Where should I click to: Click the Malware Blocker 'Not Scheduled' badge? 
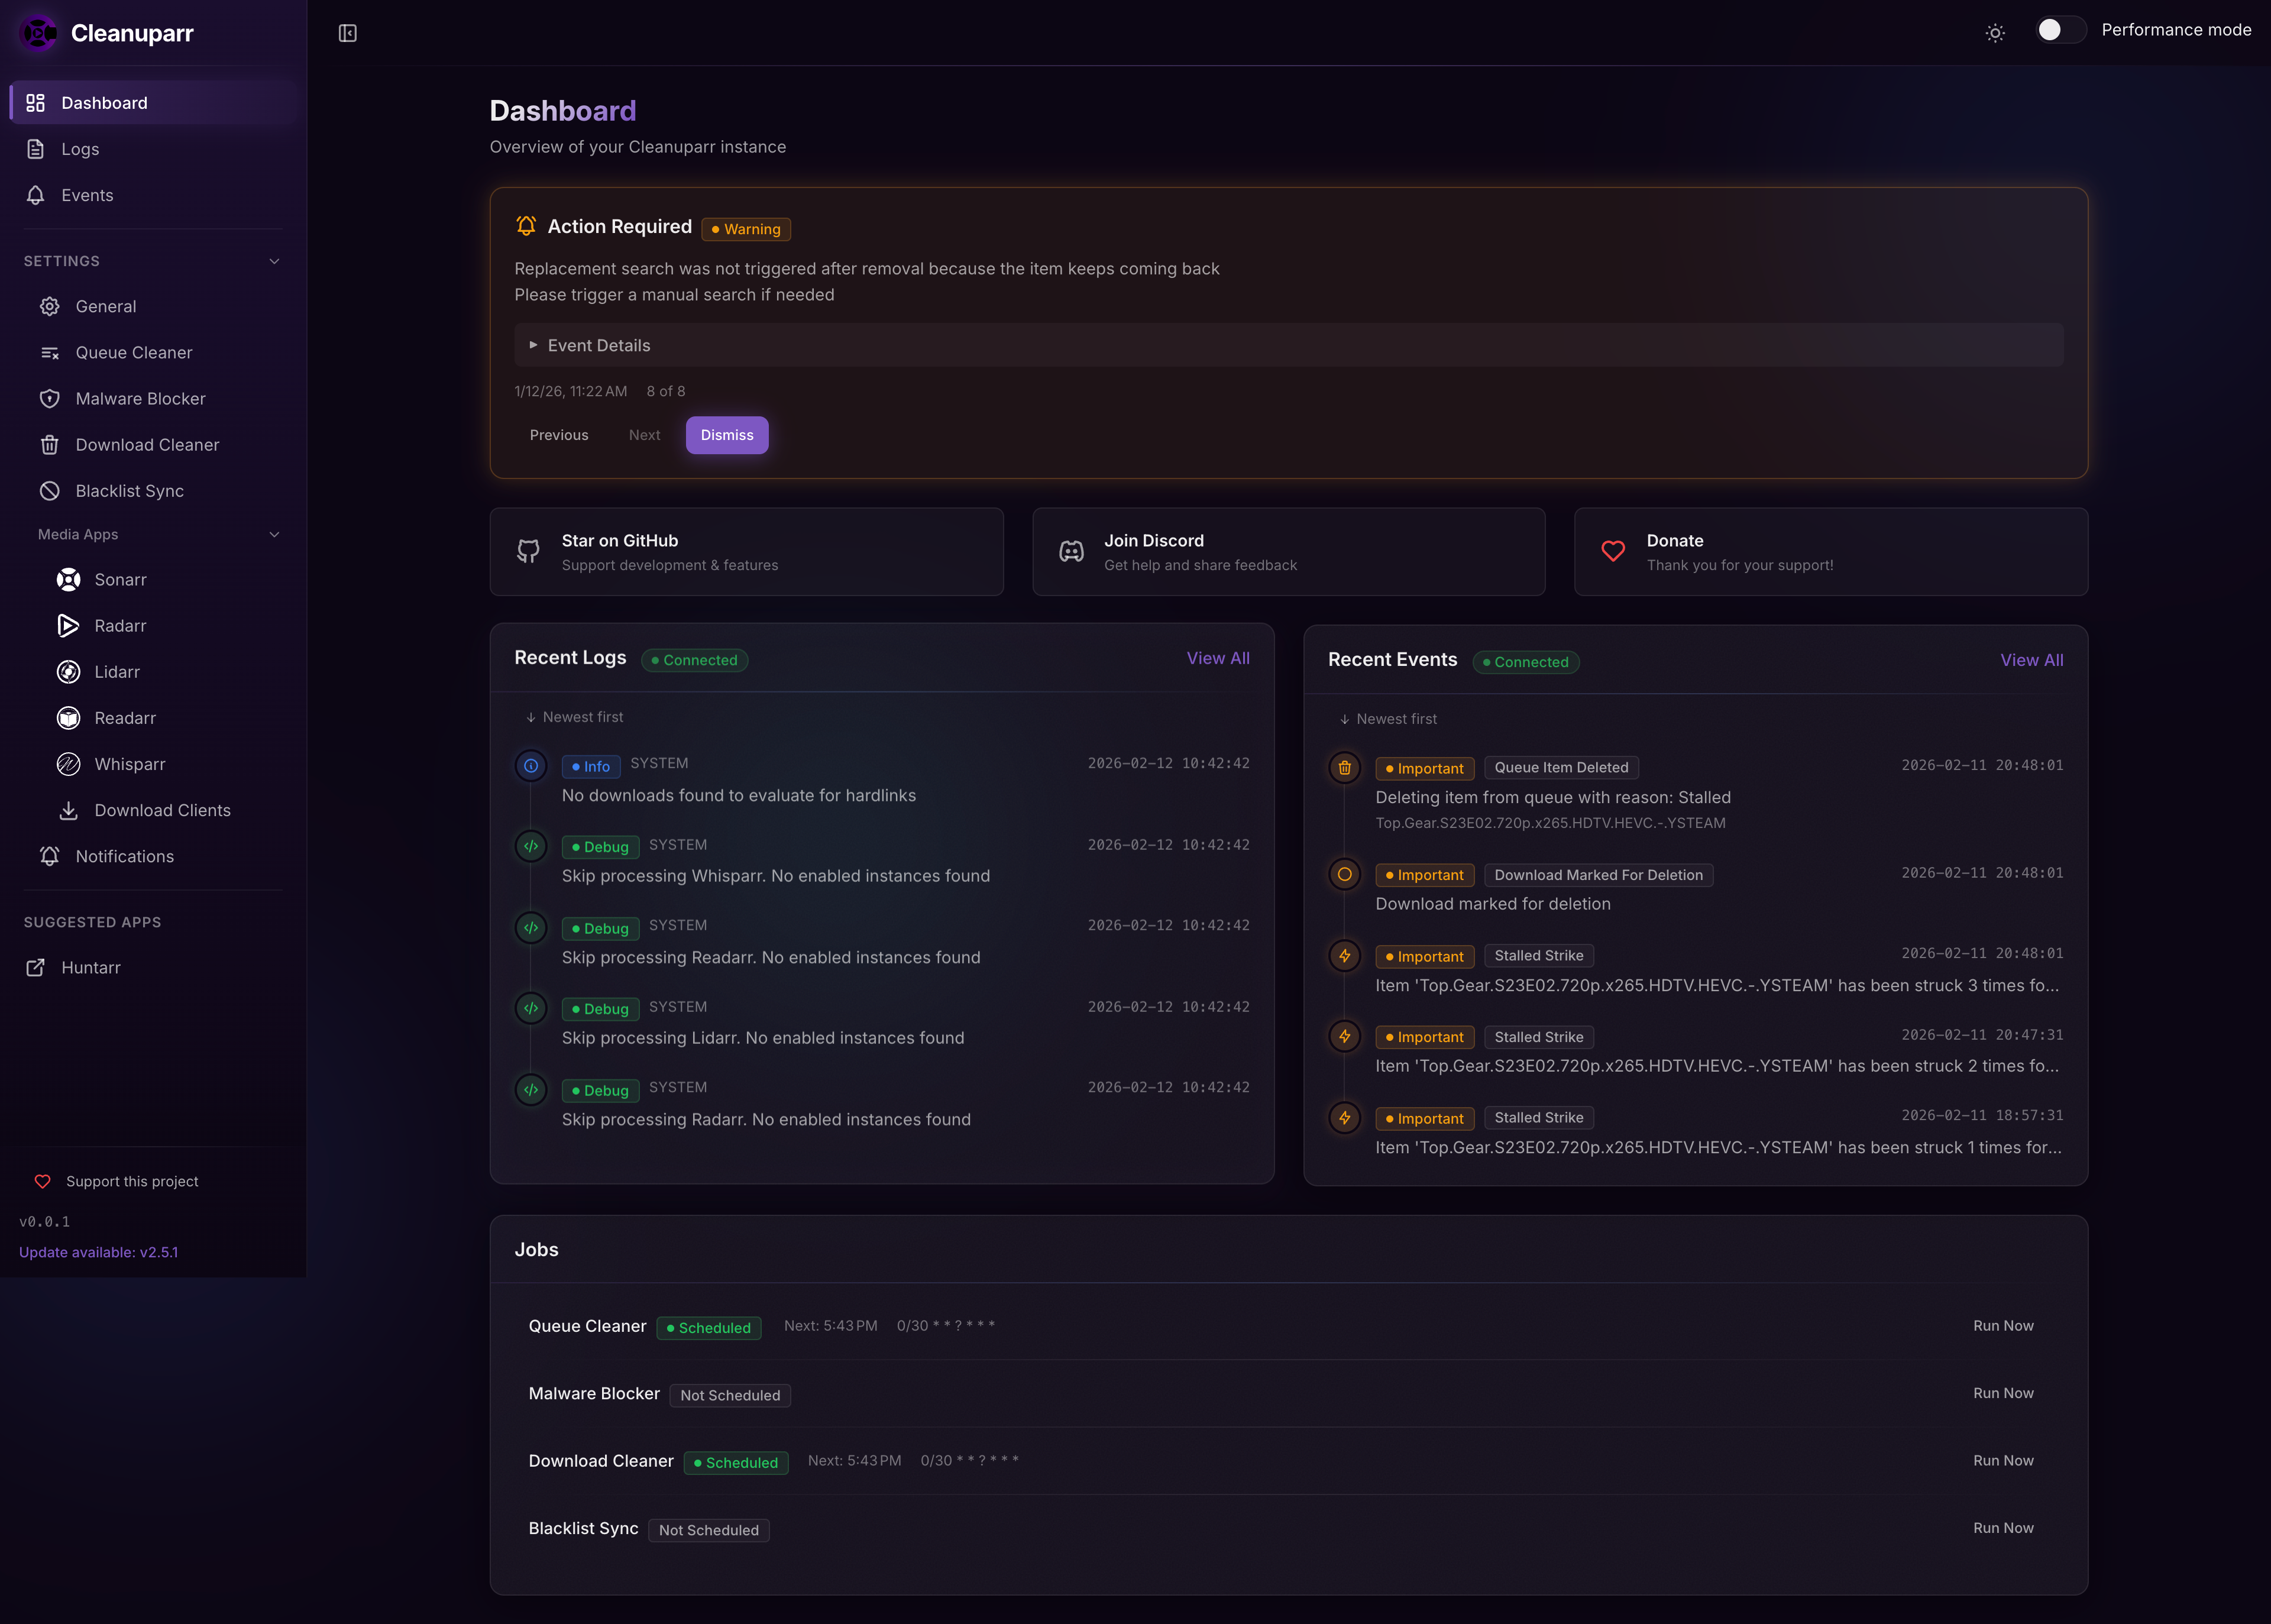730,1395
